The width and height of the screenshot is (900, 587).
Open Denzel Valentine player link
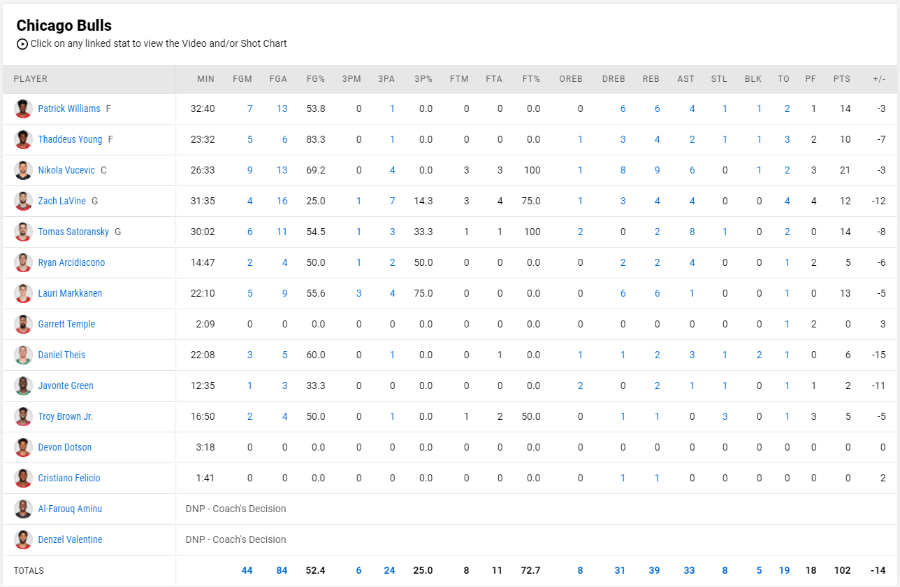(70, 540)
